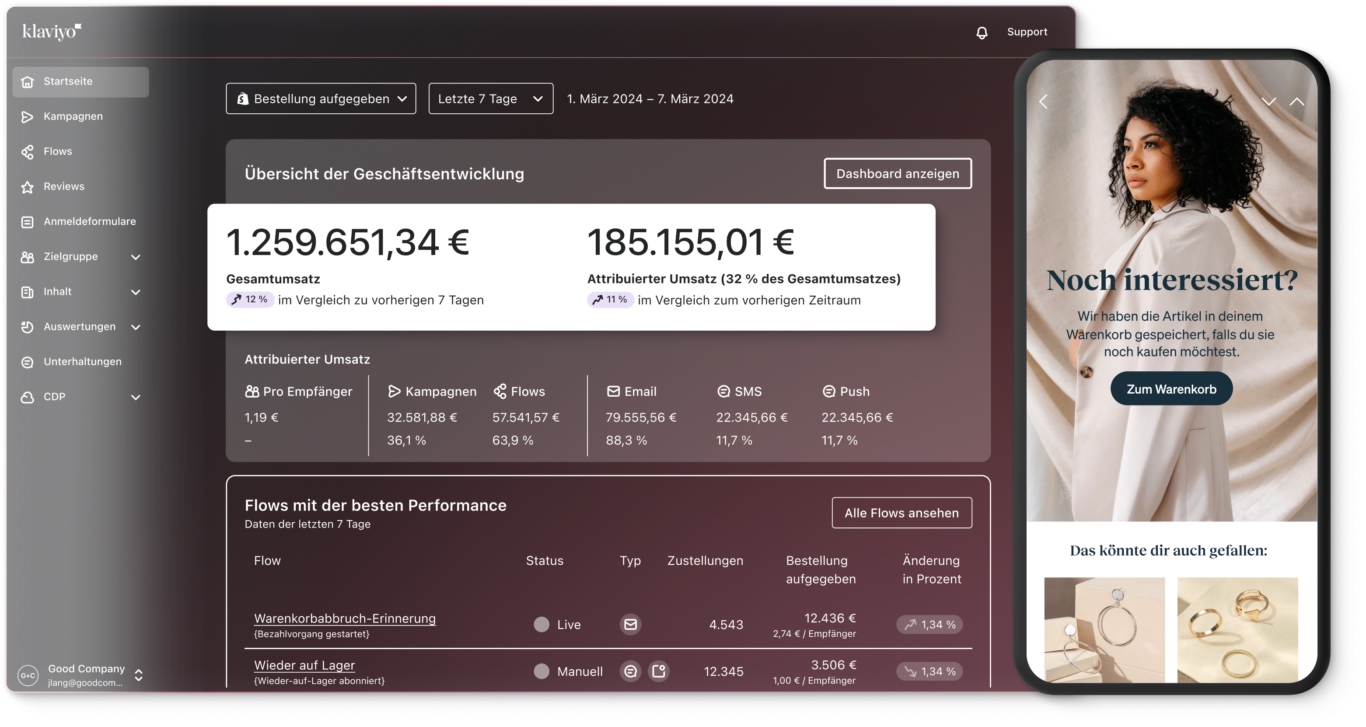
Task: Click the down chevron in phone preview
Action: tap(1269, 102)
